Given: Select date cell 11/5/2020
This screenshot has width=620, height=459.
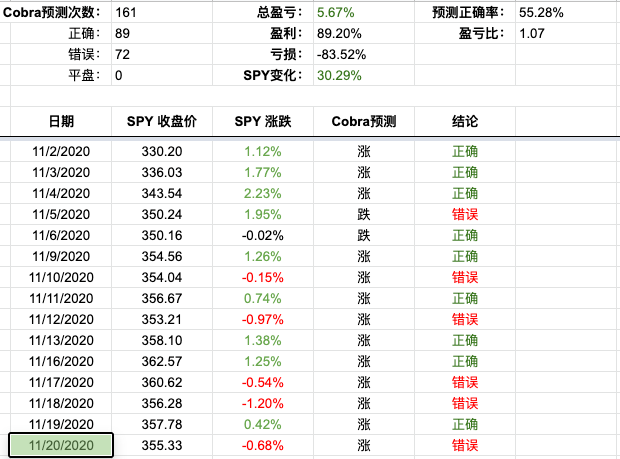Looking at the screenshot, I should coord(61,214).
